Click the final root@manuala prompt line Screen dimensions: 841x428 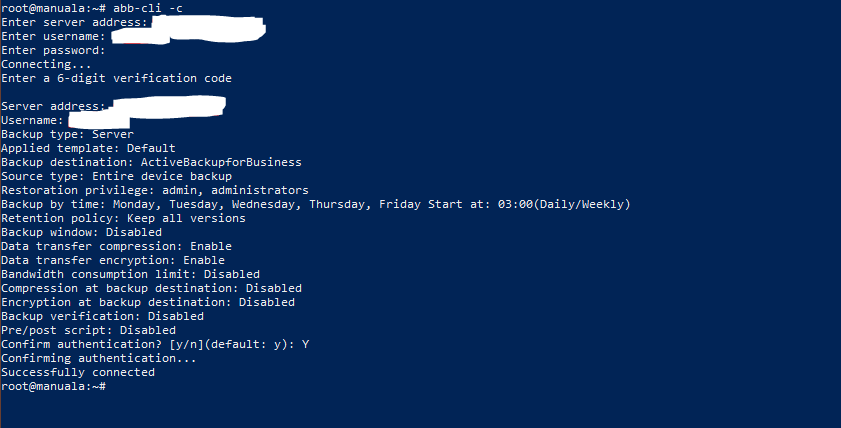coord(52,386)
